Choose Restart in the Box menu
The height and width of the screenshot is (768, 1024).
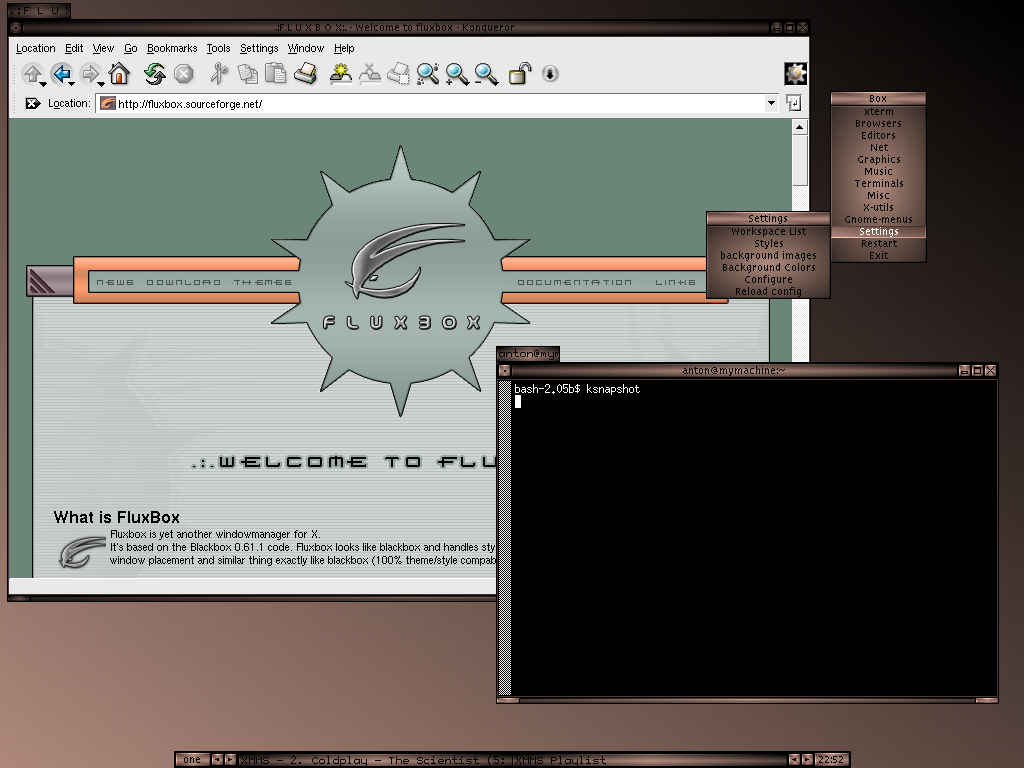point(878,244)
